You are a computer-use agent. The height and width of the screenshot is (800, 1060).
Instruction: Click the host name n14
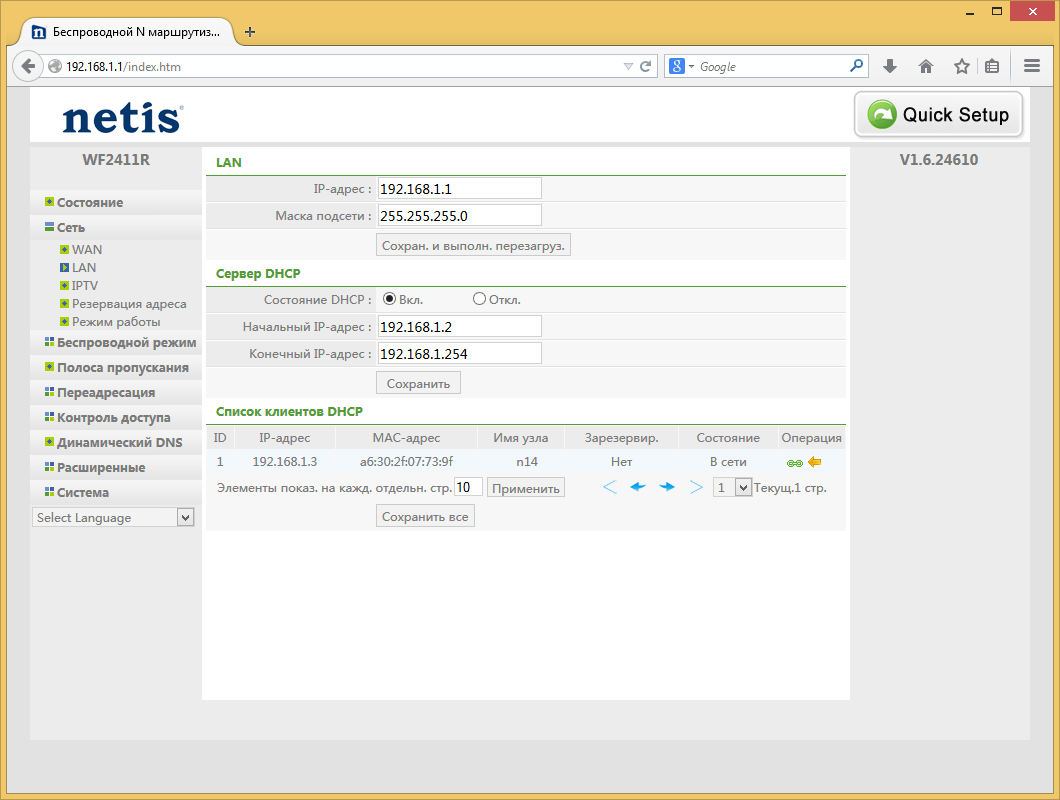click(527, 462)
